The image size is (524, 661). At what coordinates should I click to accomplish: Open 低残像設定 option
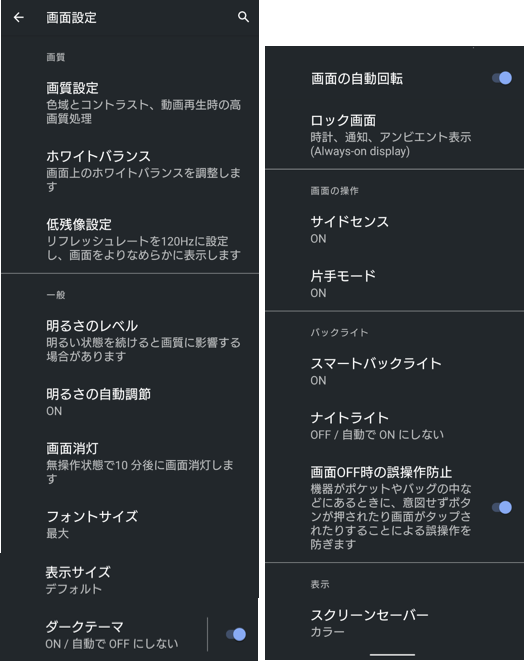pos(130,239)
